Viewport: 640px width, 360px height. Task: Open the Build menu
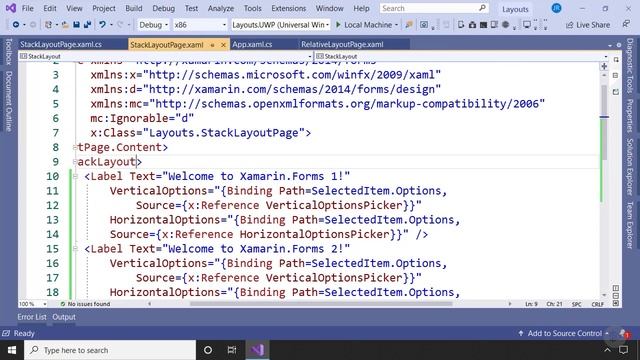click(x=133, y=8)
